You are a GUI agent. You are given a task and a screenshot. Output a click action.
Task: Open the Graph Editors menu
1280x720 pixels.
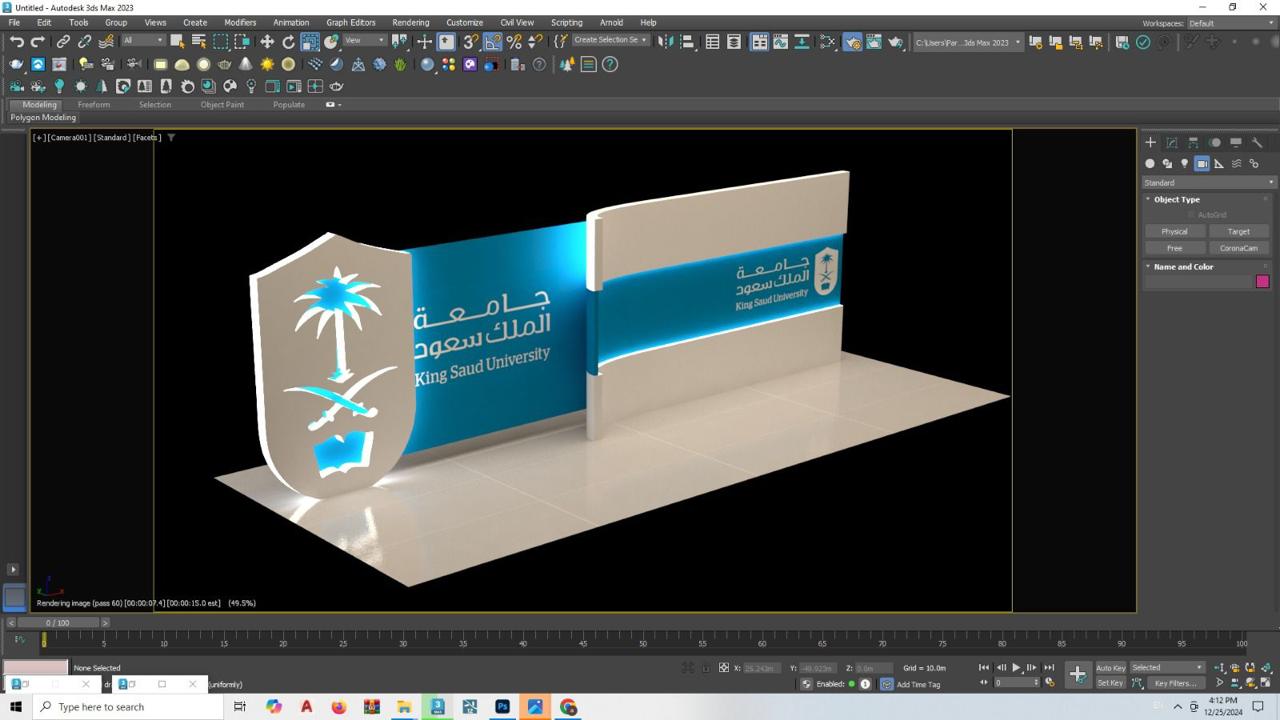(351, 22)
